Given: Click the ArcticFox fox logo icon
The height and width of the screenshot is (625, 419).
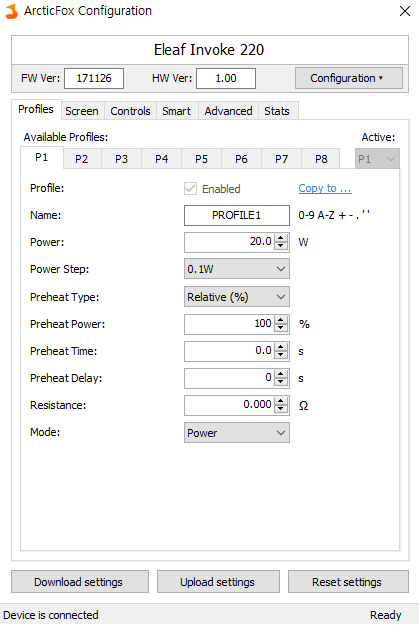Looking at the screenshot, I should coord(11,11).
